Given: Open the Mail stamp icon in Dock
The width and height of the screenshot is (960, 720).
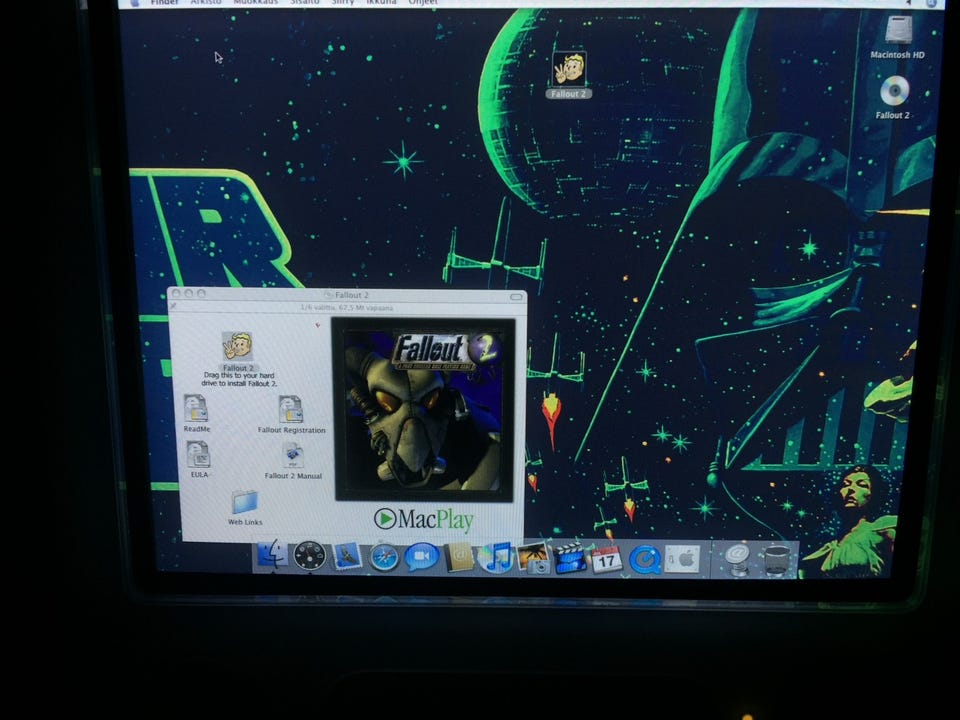Looking at the screenshot, I should tap(347, 557).
